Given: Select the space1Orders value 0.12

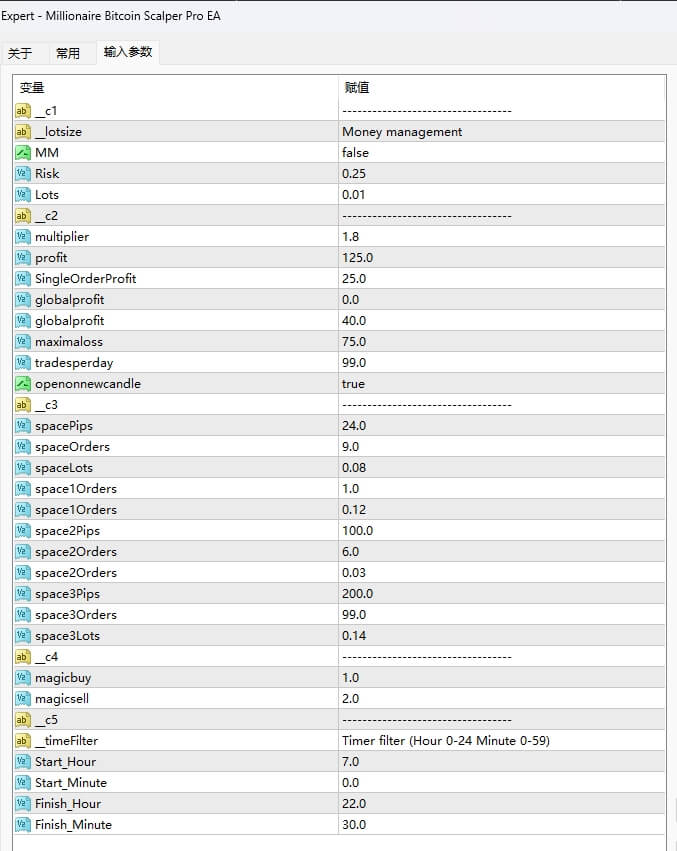Looking at the screenshot, I should coord(502,510).
